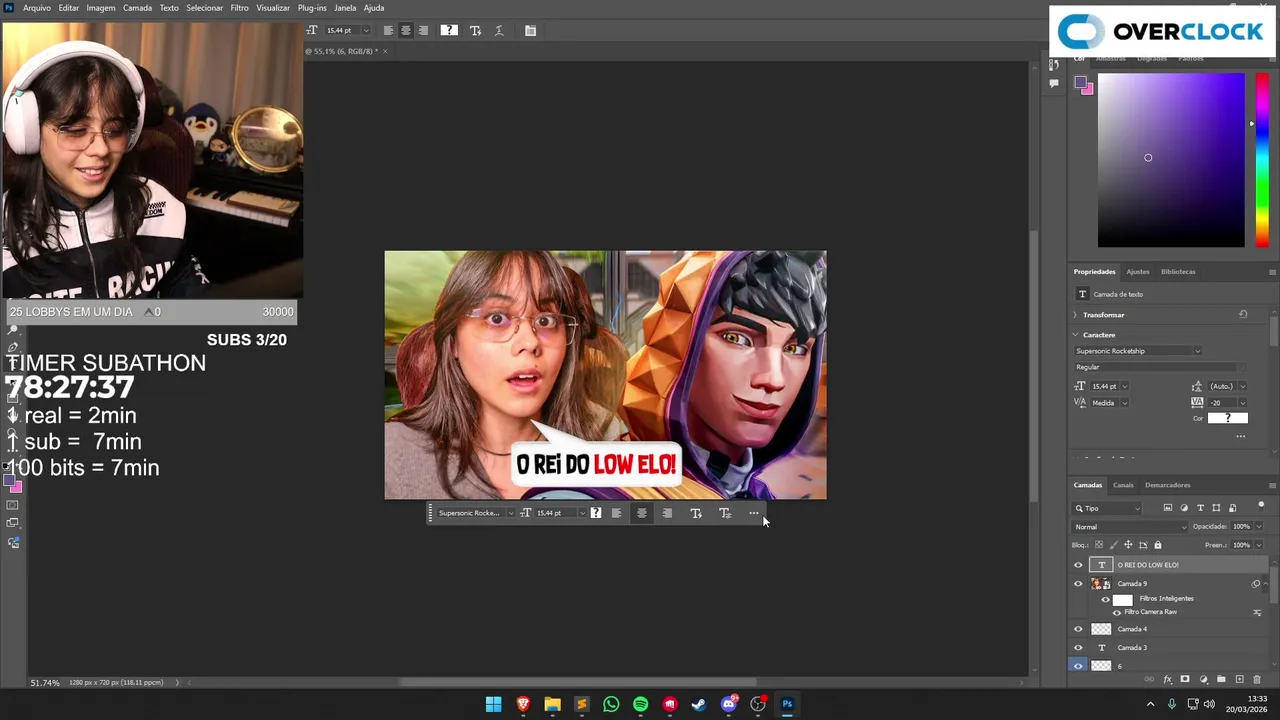The height and width of the screenshot is (720, 1280).
Task: Hide the Camada 4 layer
Action: [x=1078, y=629]
